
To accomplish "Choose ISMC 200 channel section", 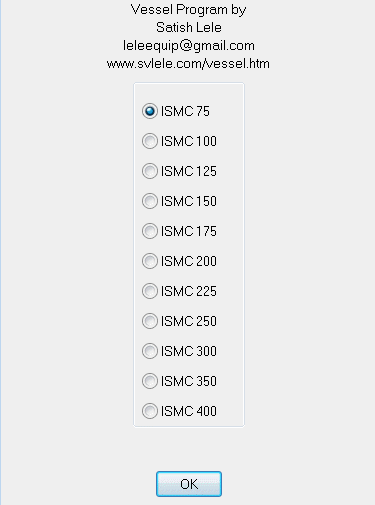I will point(179,261).
